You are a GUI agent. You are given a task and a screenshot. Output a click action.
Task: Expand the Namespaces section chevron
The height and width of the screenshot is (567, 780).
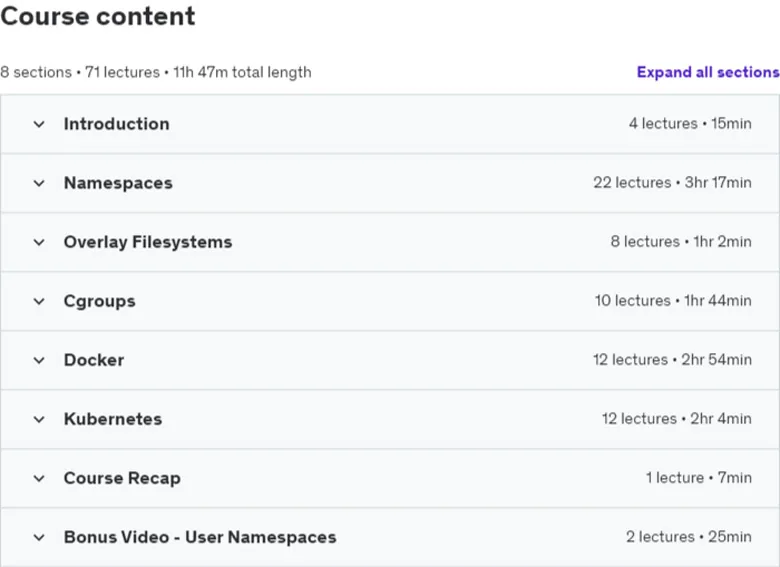tap(39, 183)
